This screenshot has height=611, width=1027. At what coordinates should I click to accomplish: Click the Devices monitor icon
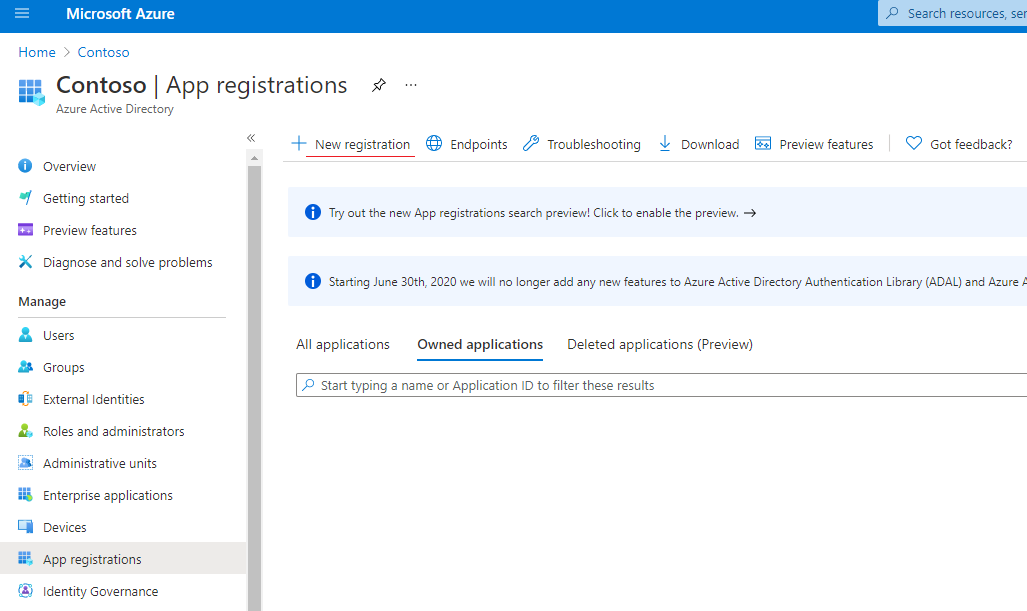tap(25, 527)
